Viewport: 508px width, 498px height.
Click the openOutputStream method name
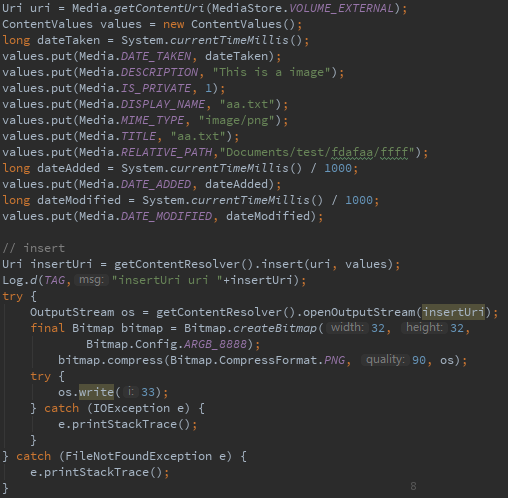pyautogui.click(x=359, y=312)
